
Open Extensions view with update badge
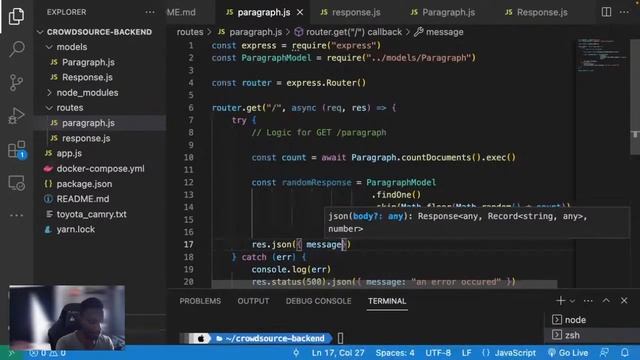pyautogui.click(x=17, y=150)
